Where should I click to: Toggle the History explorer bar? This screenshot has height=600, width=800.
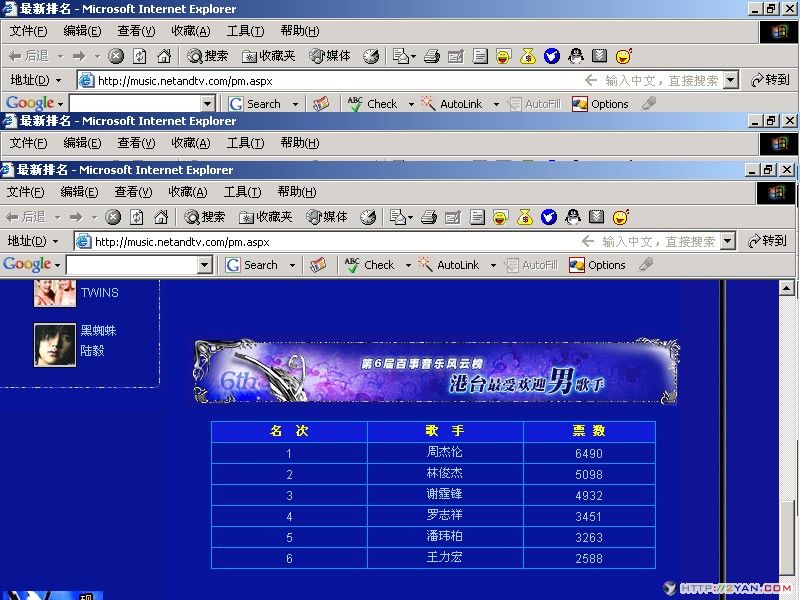point(368,217)
